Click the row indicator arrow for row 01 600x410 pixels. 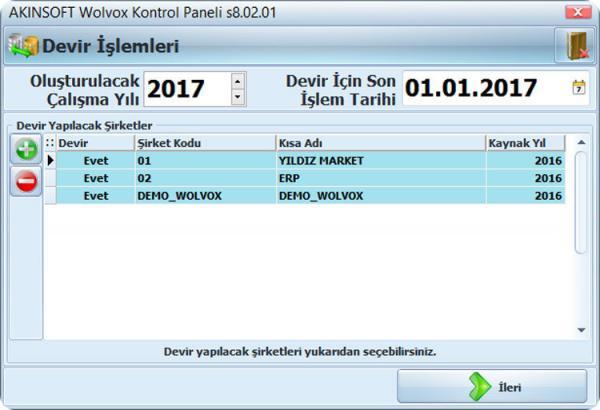(x=50, y=160)
